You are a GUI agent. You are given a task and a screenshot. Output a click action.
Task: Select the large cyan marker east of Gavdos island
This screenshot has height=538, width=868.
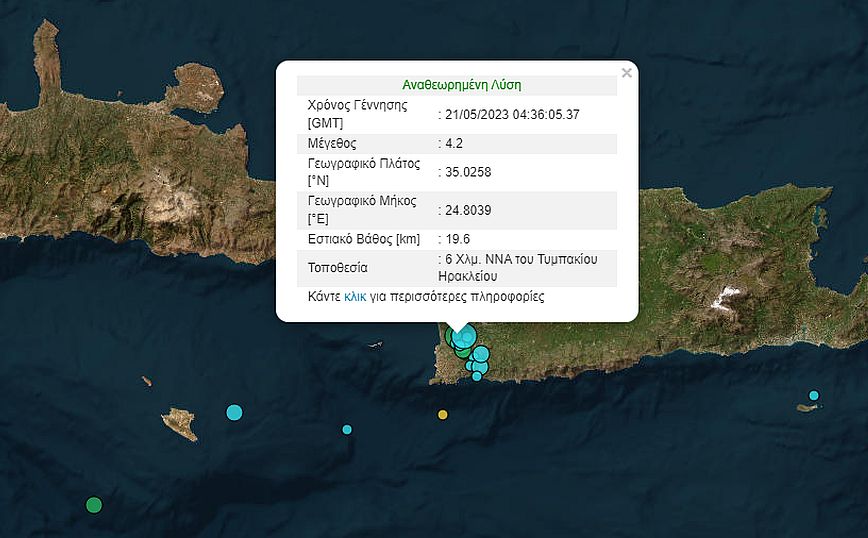(x=234, y=412)
